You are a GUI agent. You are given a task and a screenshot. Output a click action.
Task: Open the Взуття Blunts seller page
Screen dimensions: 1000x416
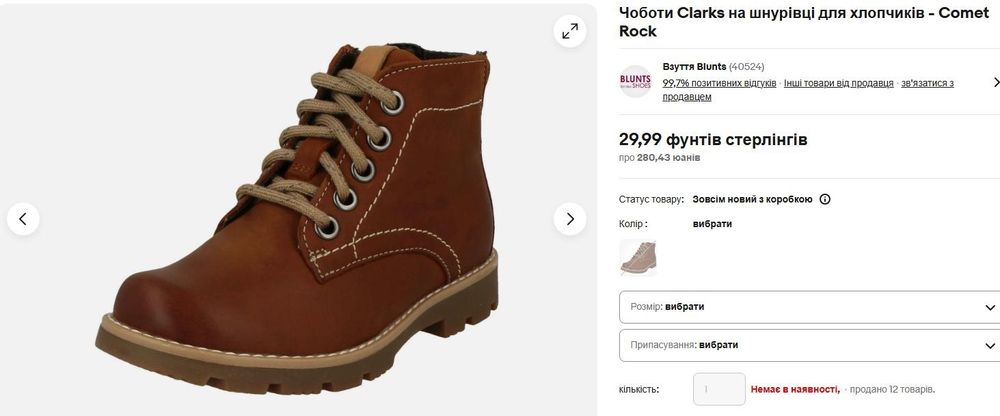click(x=694, y=66)
